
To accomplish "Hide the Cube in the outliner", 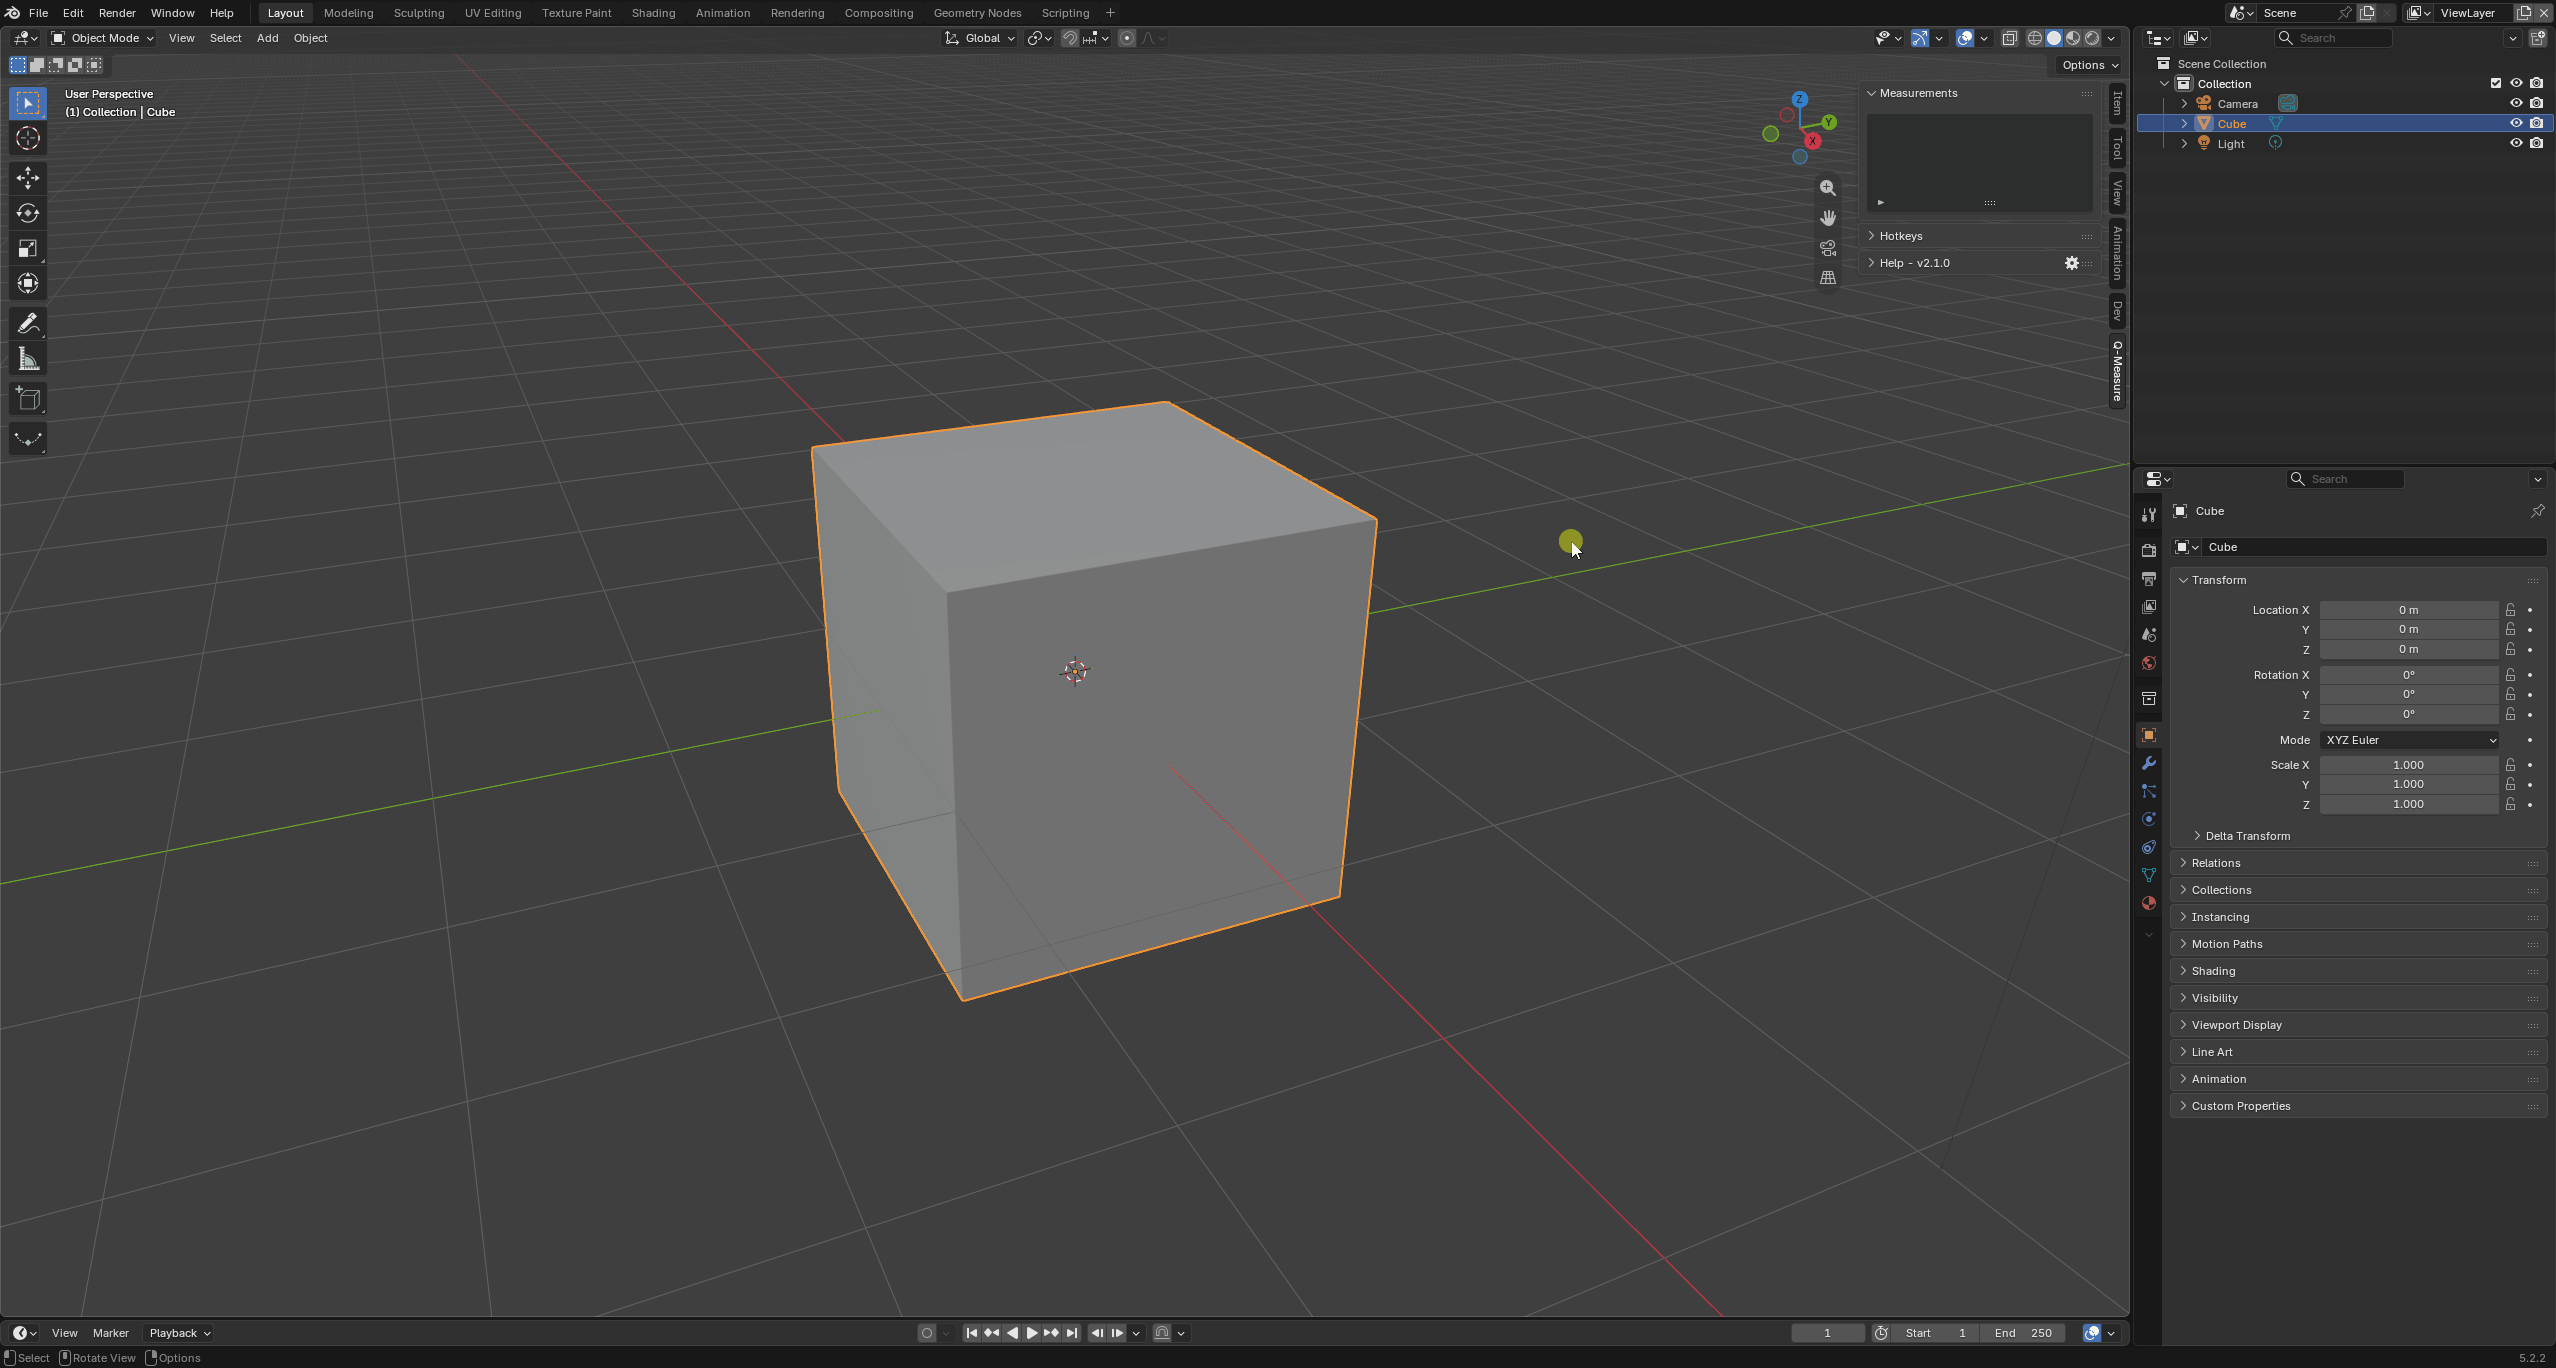I will point(2516,123).
